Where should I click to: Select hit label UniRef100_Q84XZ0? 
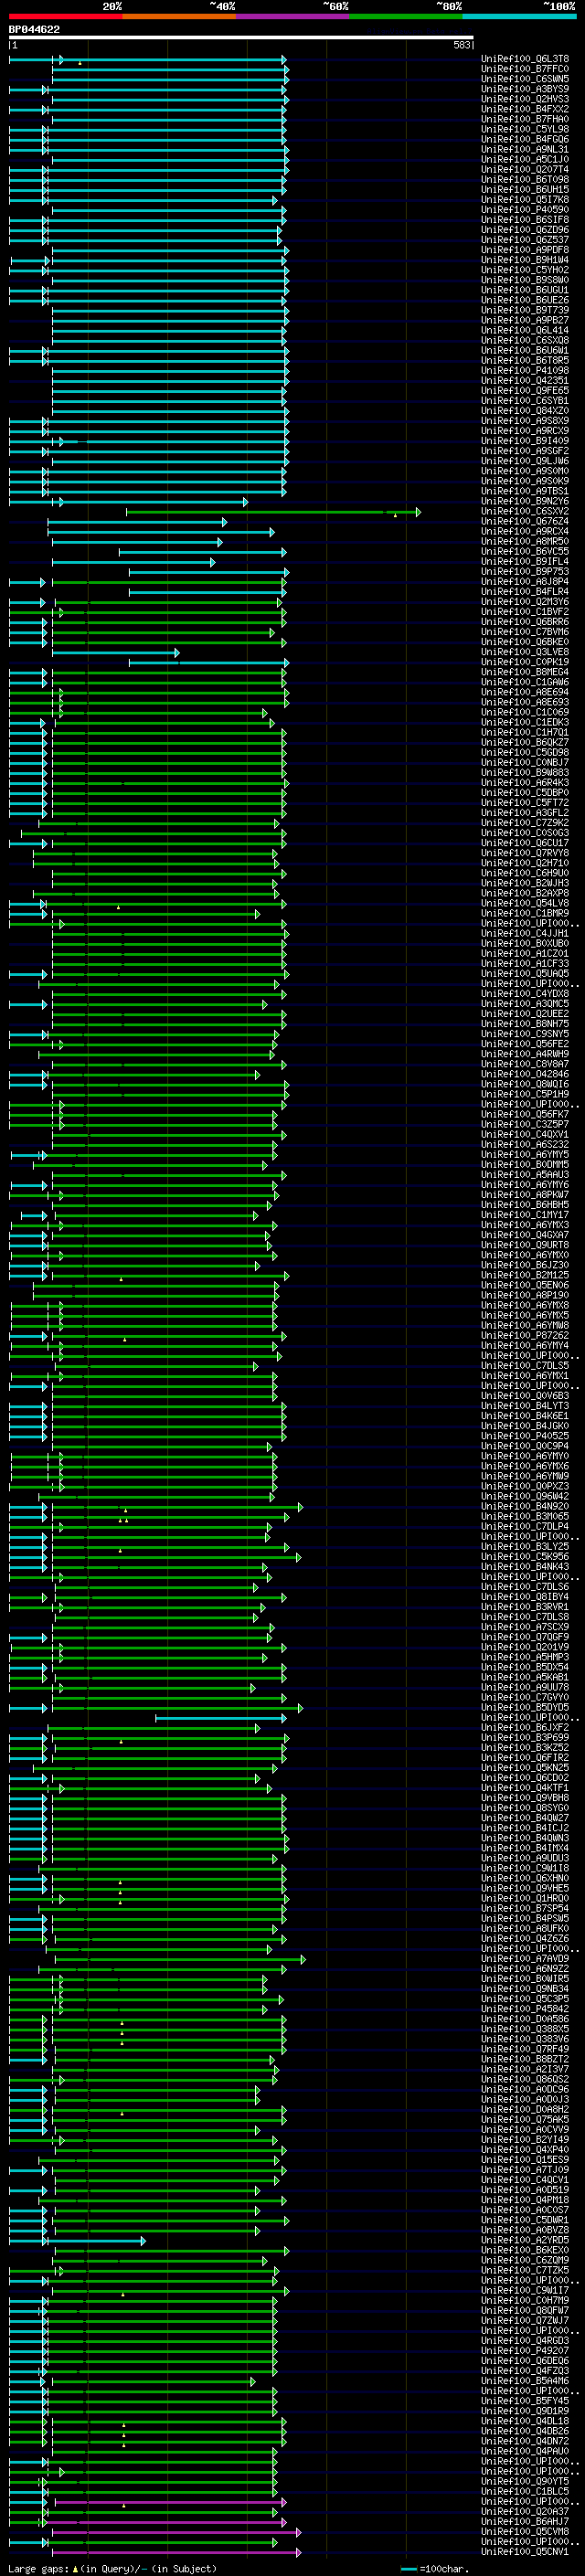tap(525, 411)
